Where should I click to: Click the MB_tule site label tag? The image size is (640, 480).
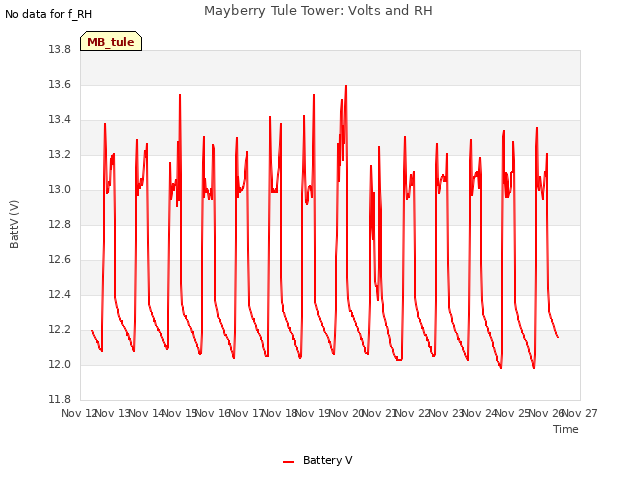tap(111, 41)
